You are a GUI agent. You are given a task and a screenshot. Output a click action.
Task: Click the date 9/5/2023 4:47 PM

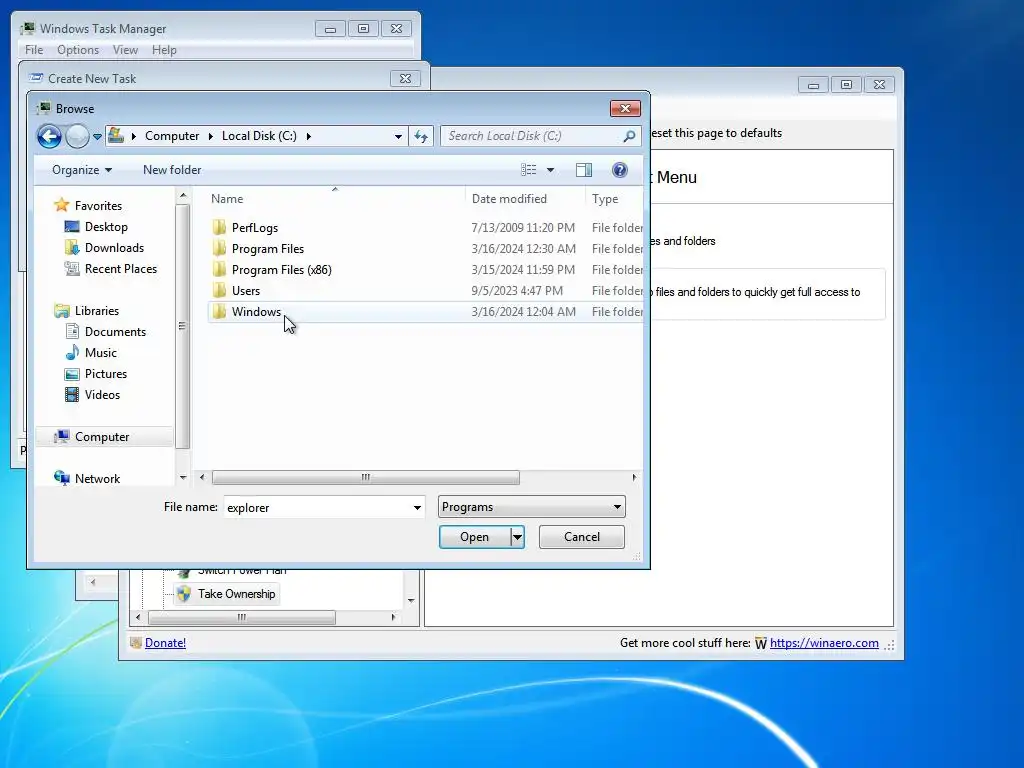pyautogui.click(x=517, y=291)
